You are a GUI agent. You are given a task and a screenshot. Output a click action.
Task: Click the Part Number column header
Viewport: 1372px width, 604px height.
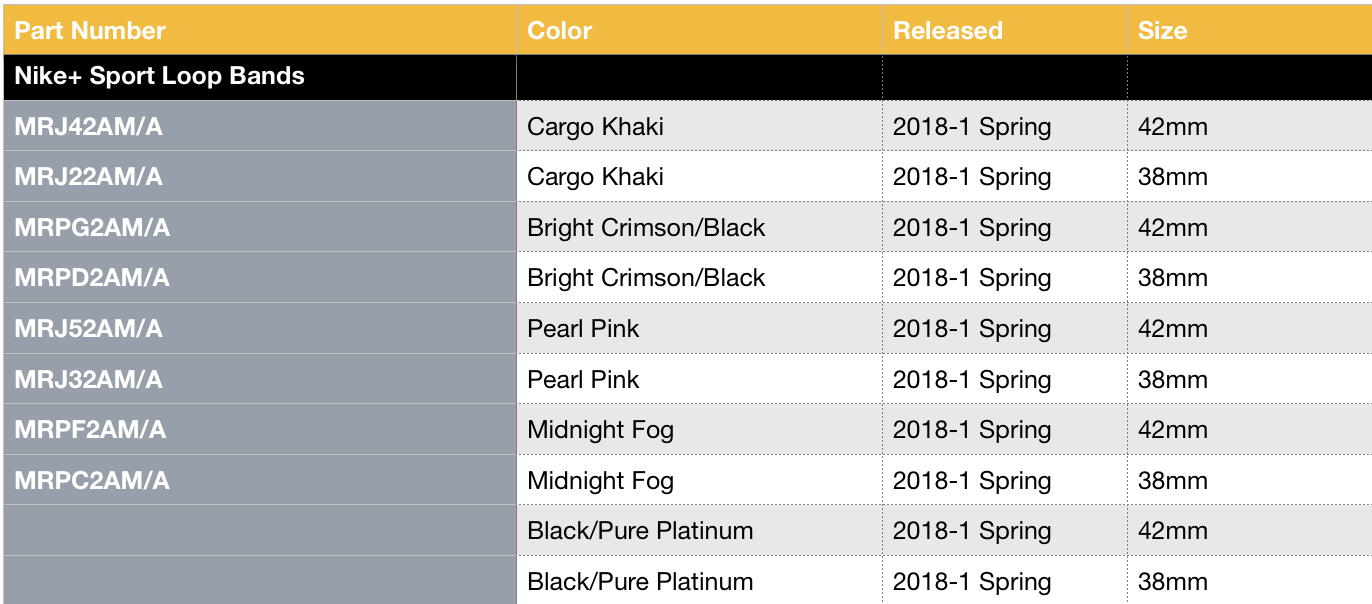point(90,31)
